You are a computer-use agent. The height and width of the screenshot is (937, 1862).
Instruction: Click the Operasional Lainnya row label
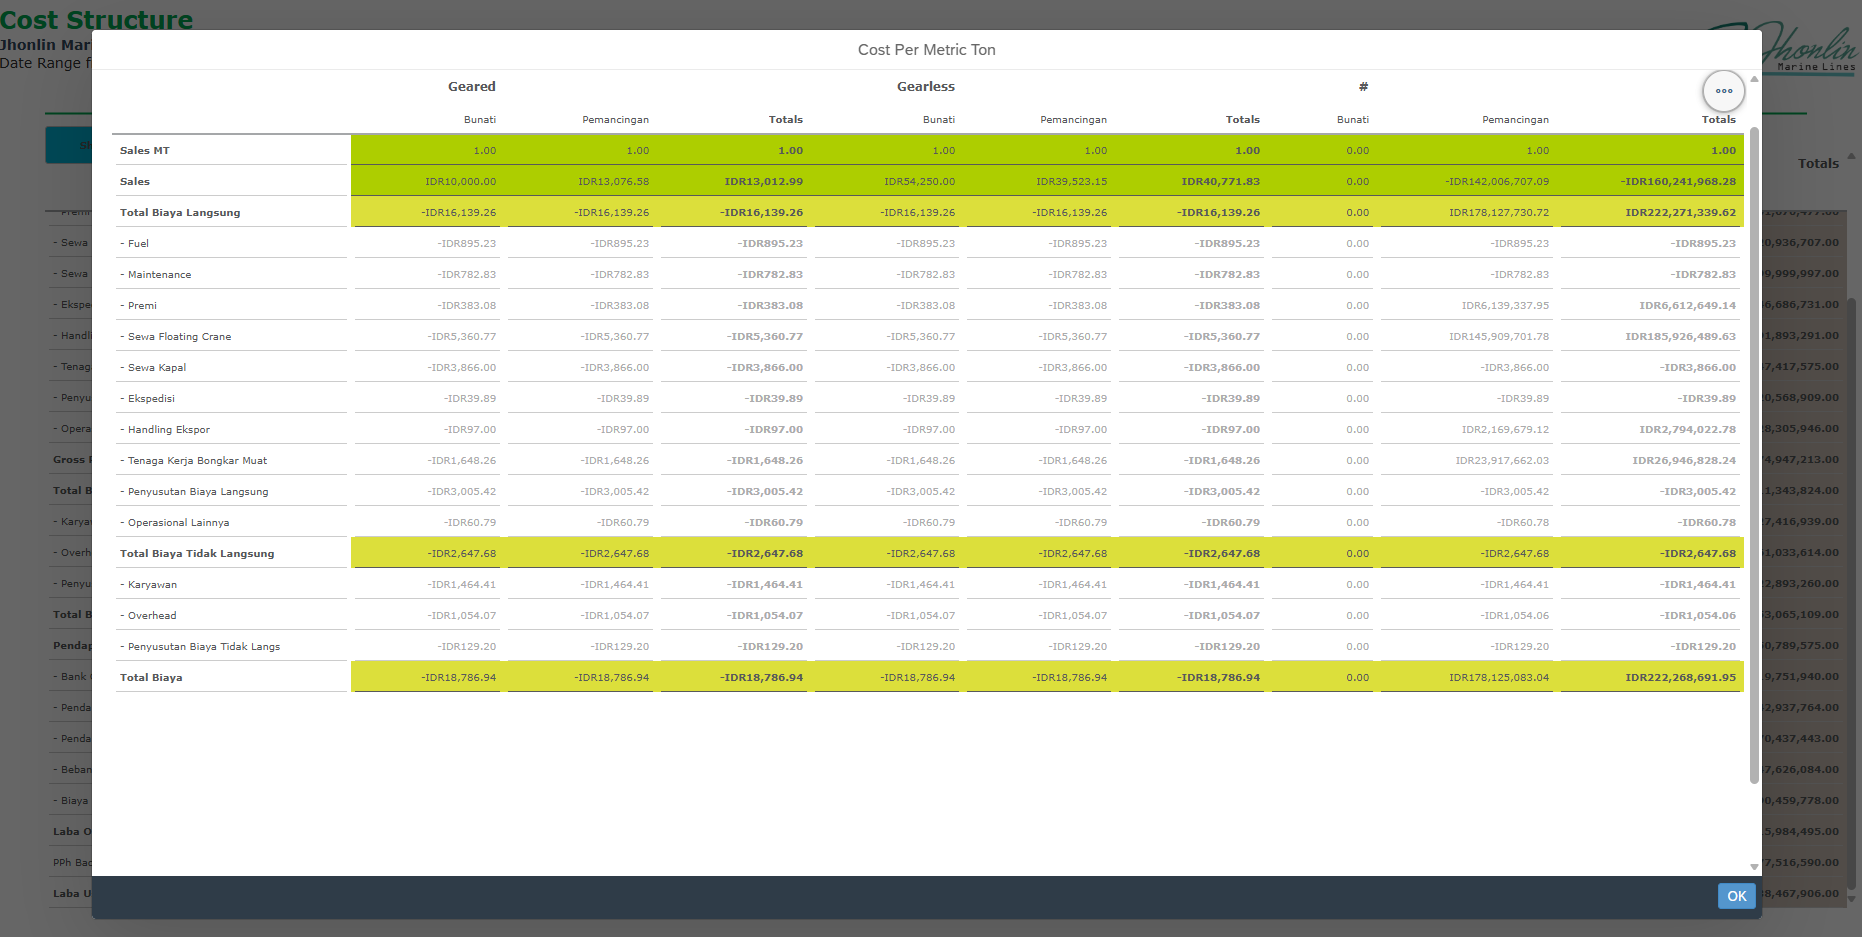coord(174,522)
